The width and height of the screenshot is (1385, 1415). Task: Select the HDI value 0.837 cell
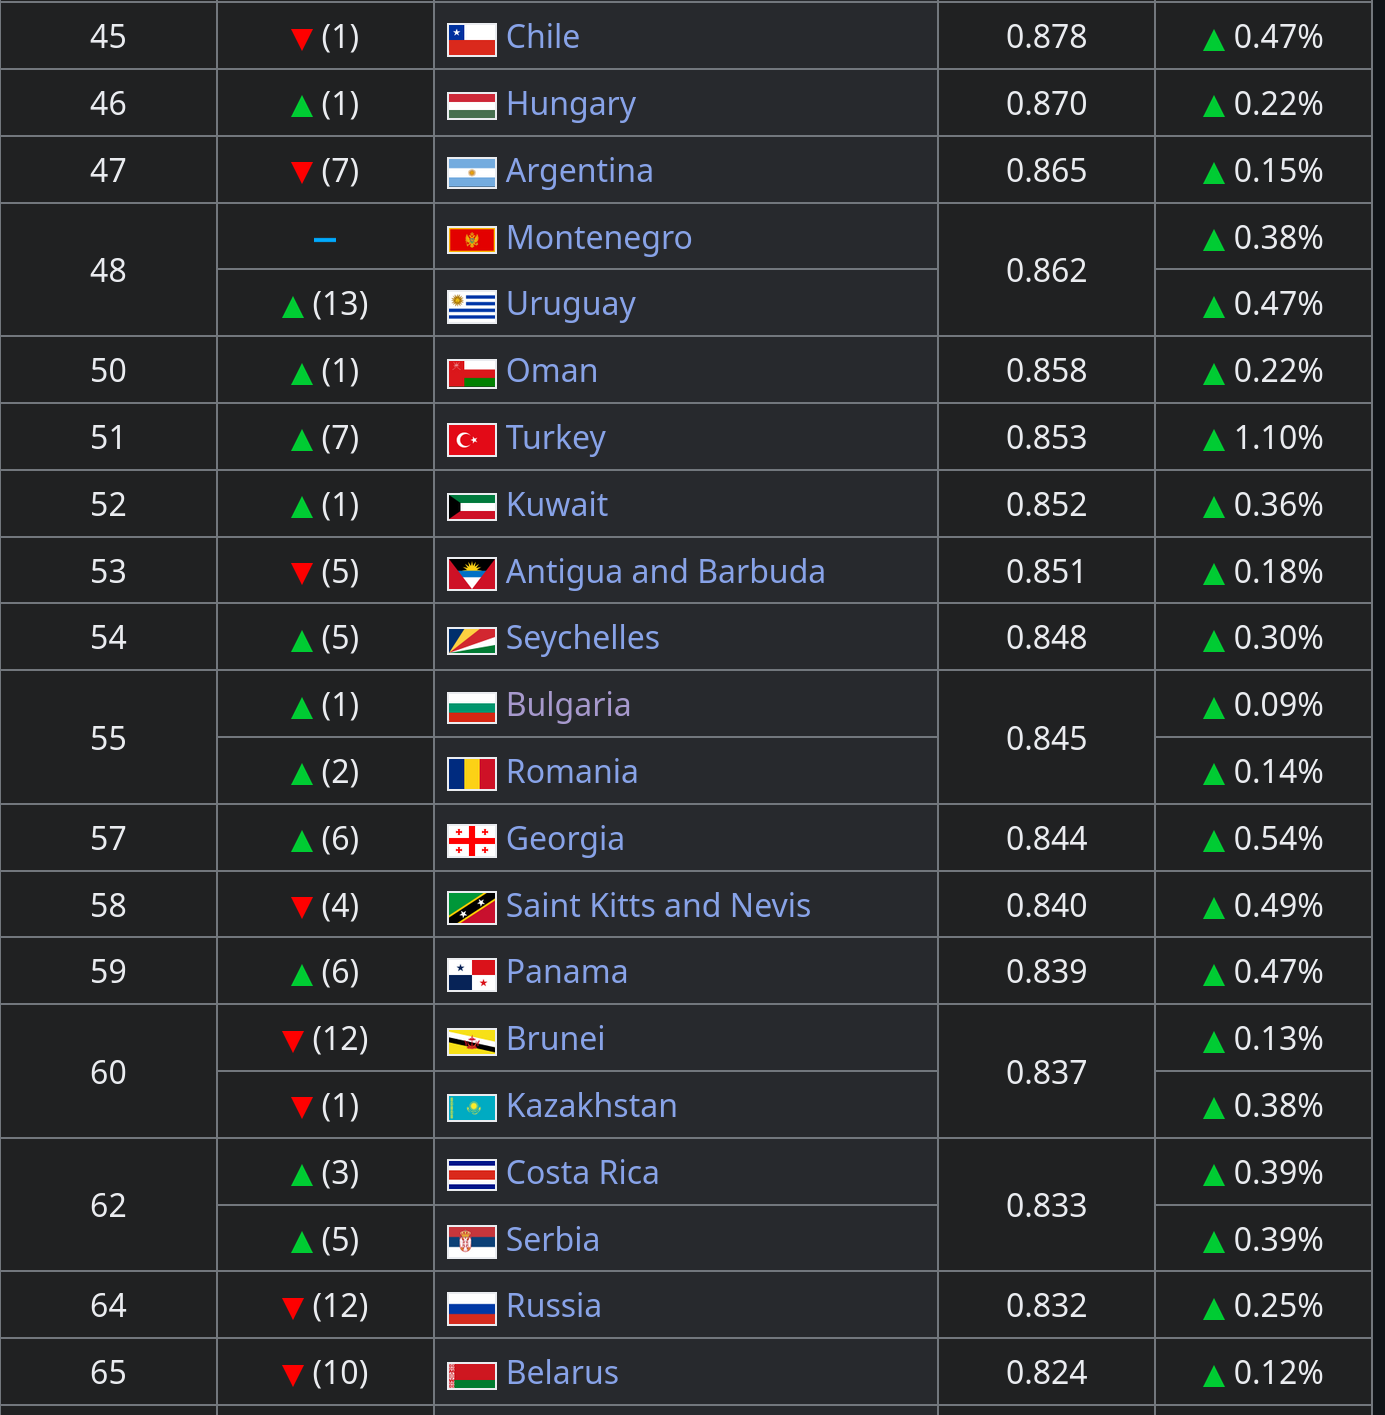1046,1072
